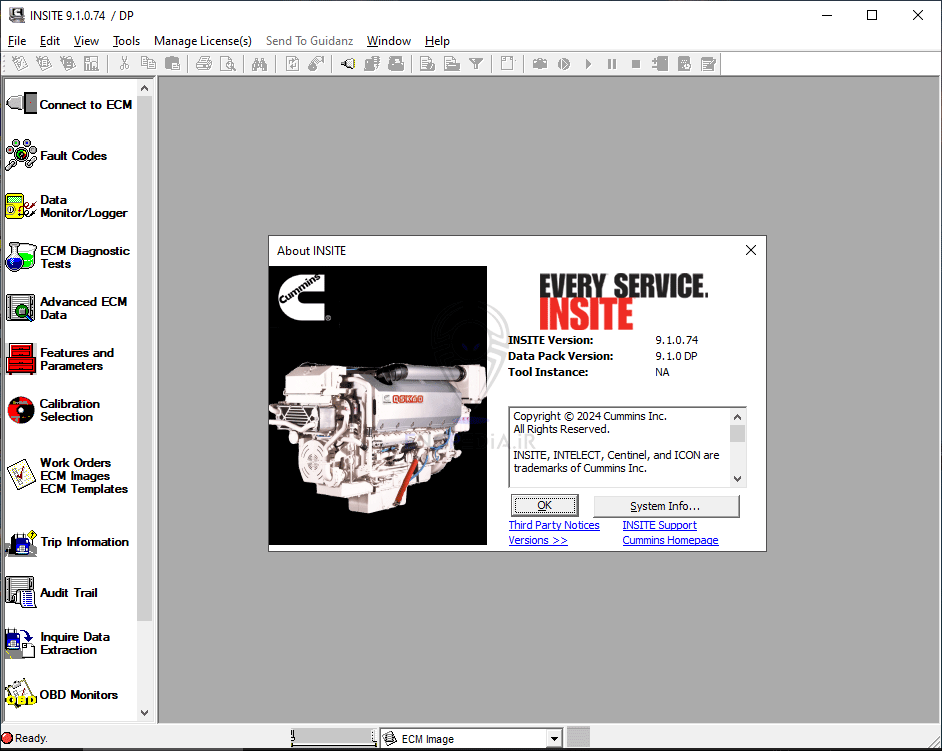The height and width of the screenshot is (751, 942).
Task: Click OK in the About INSITE dialog
Action: point(544,505)
